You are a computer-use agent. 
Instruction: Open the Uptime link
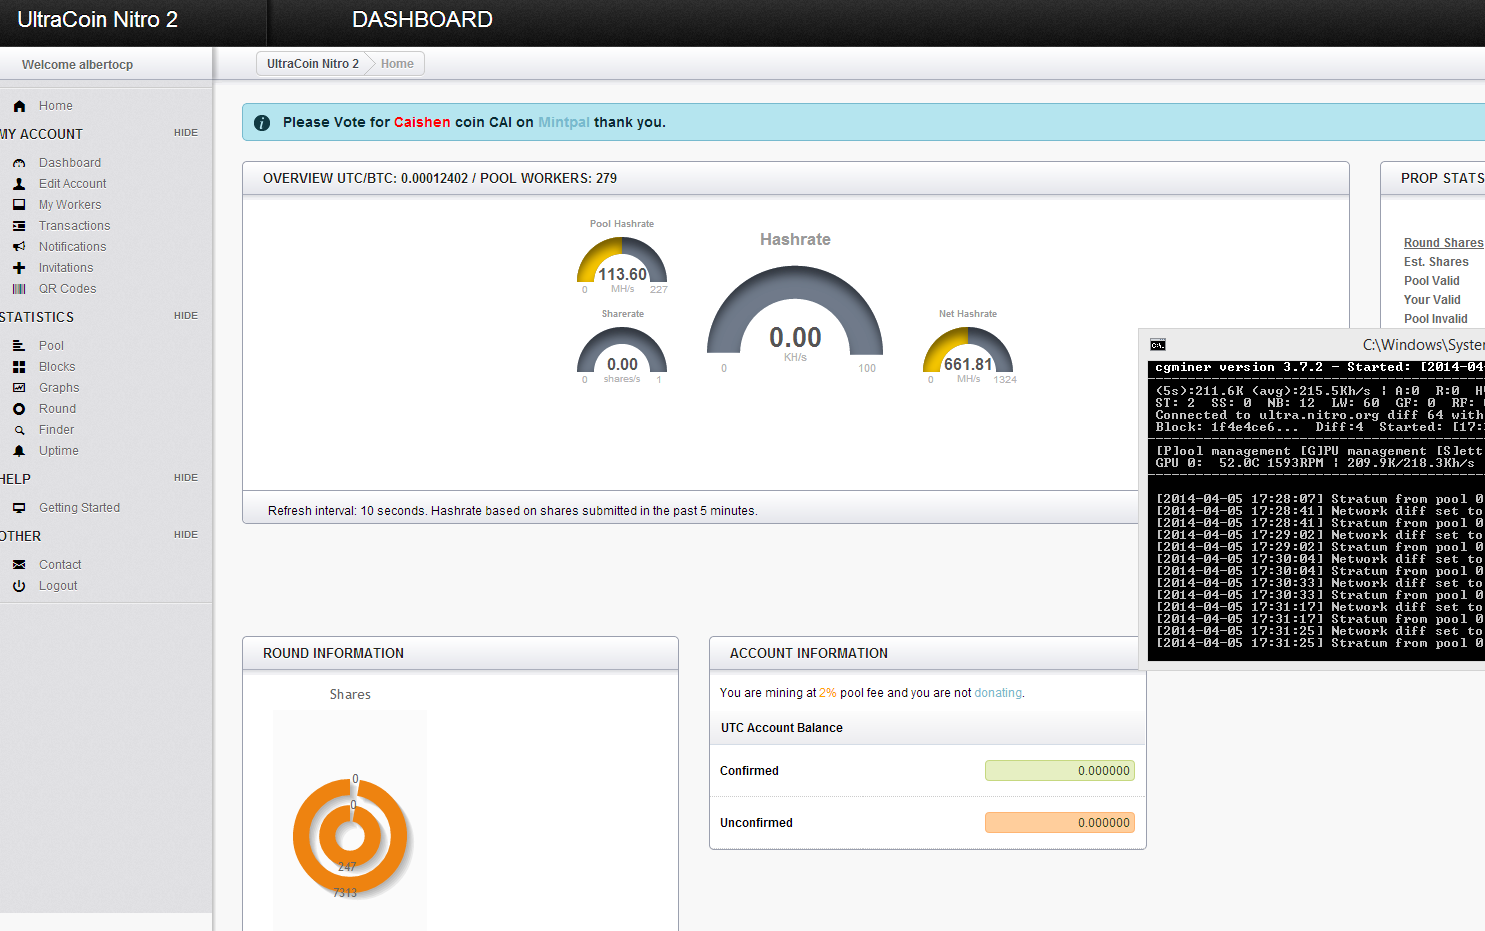pyautogui.click(x=59, y=451)
